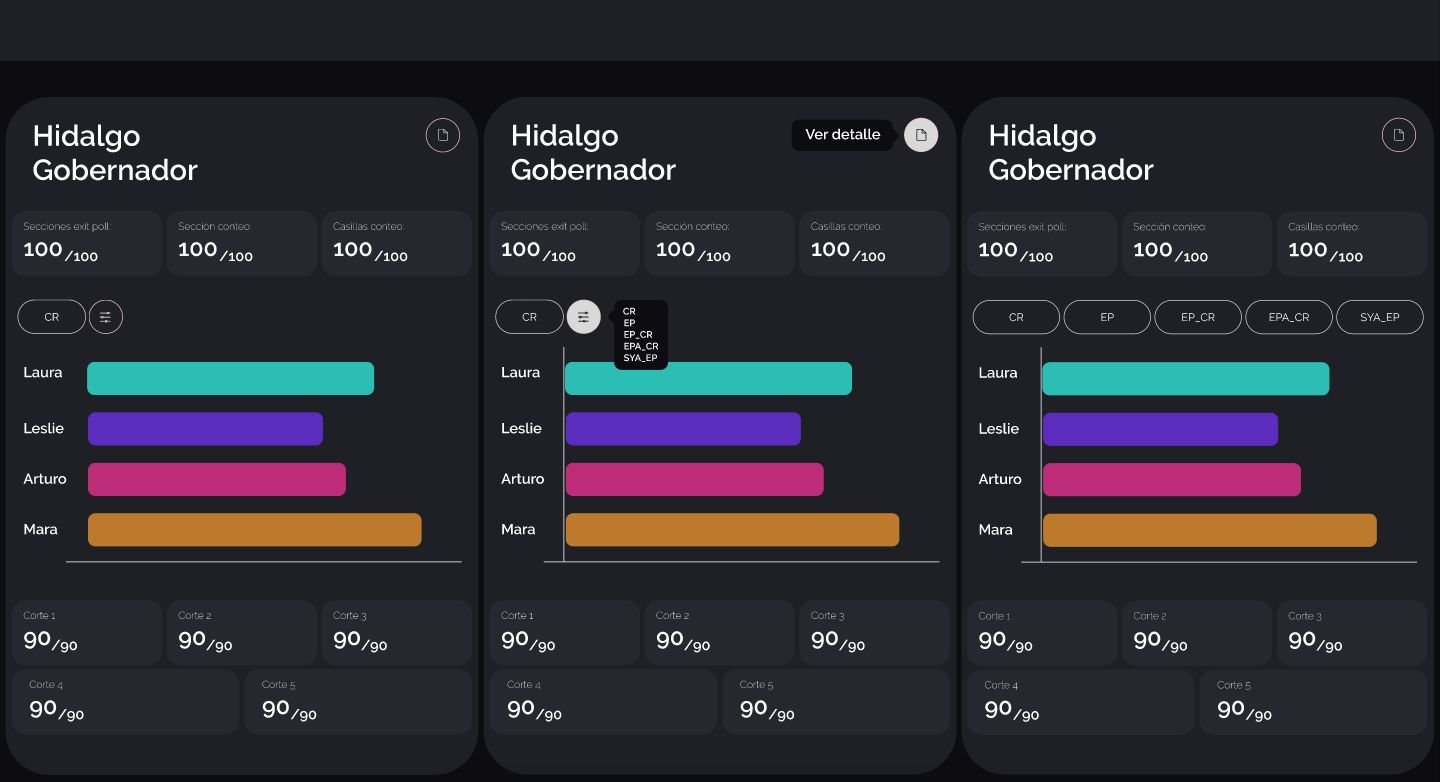The image size is (1440, 782).
Task: Click the Ver detalle tooltip label
Action: [x=843, y=135]
